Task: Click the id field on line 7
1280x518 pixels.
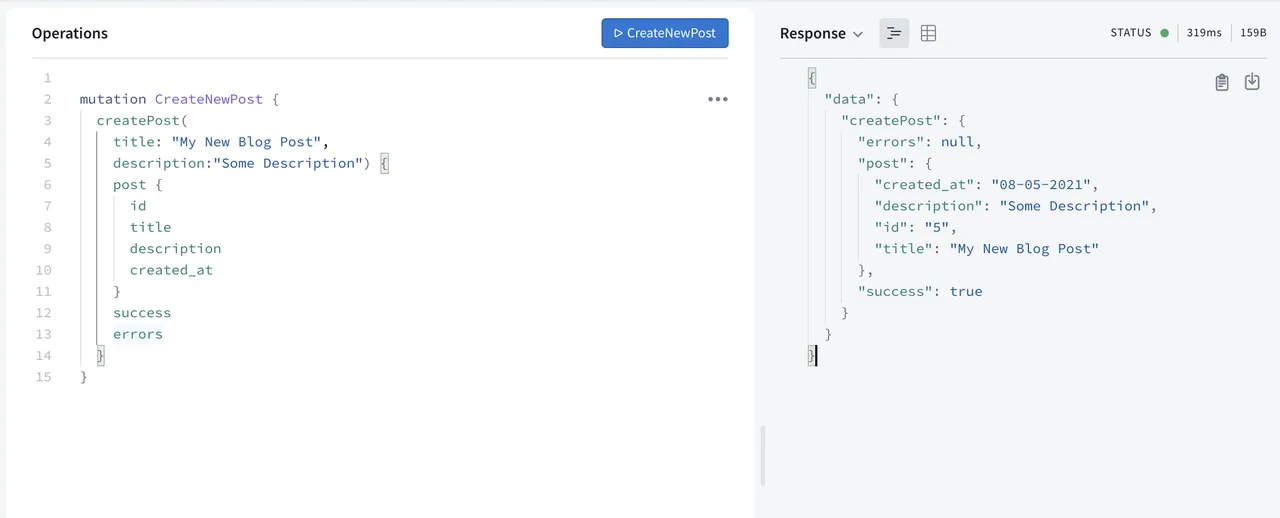Action: (x=138, y=206)
